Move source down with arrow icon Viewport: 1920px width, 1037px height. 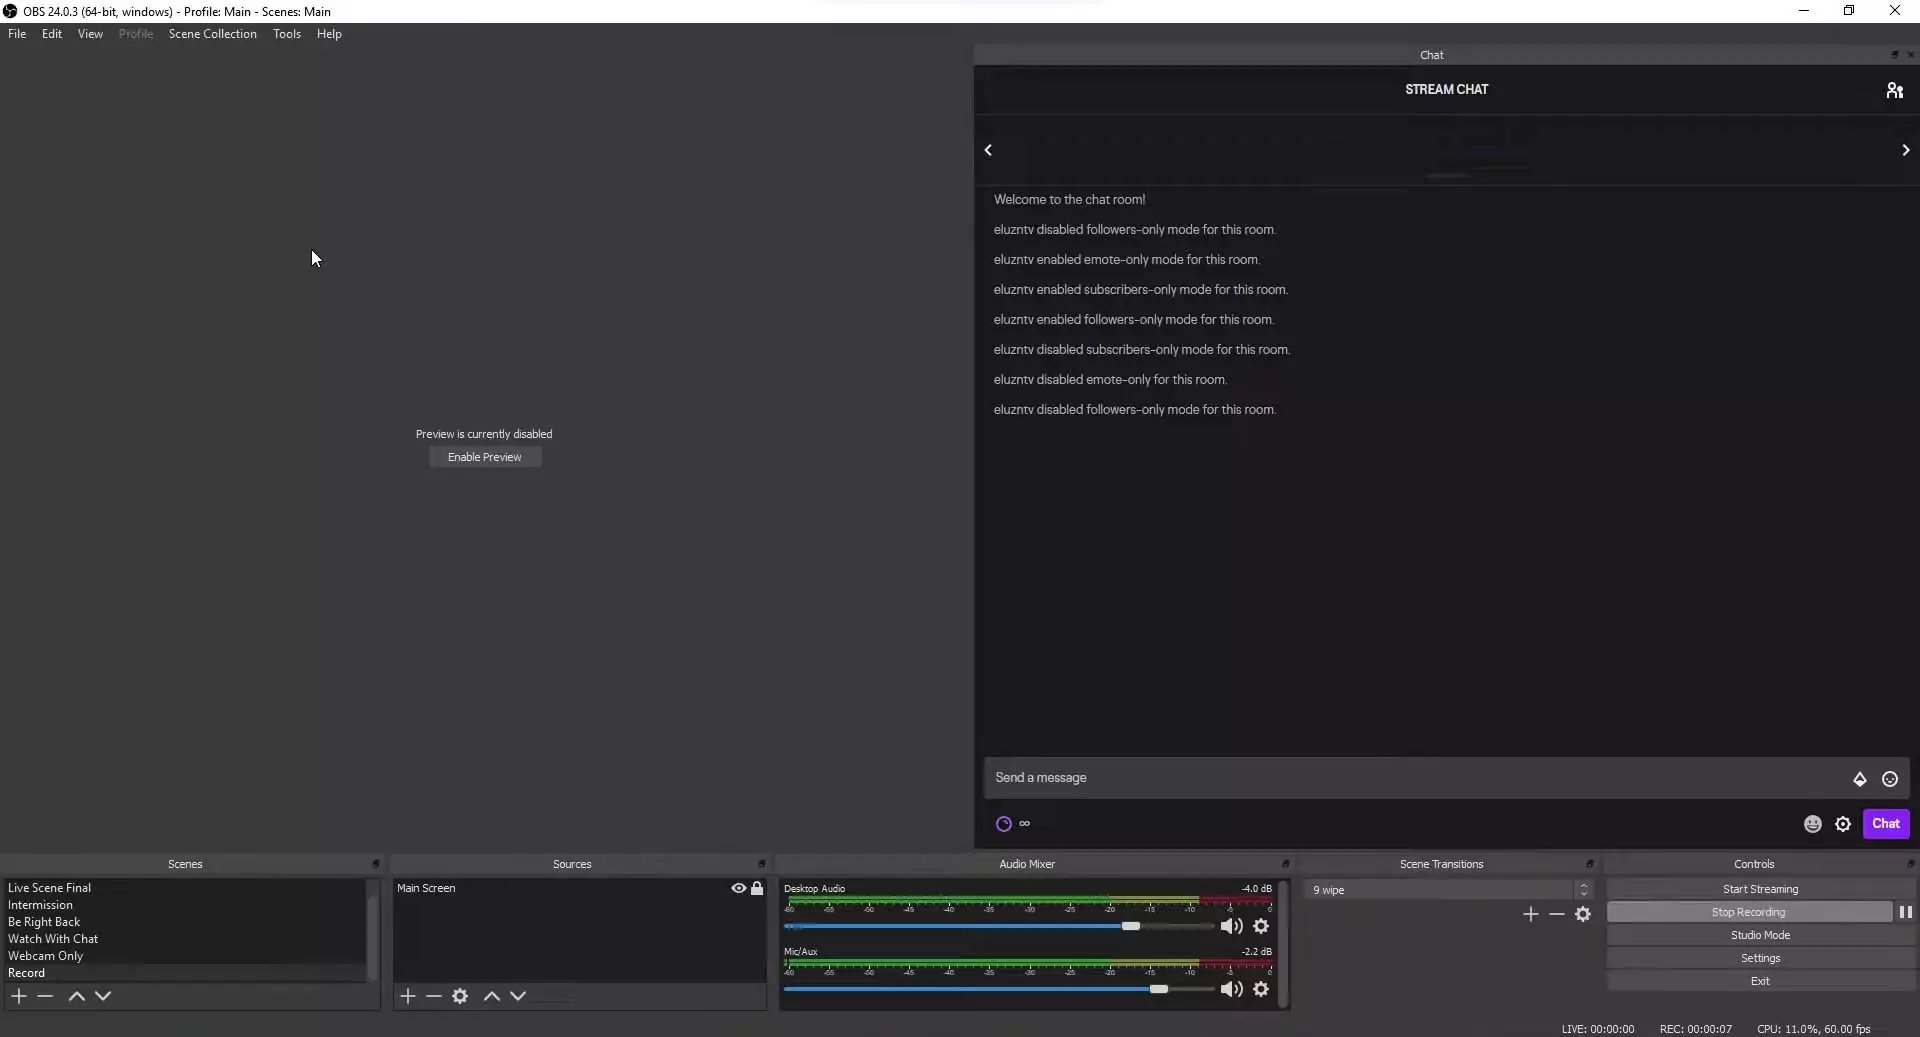tap(518, 996)
